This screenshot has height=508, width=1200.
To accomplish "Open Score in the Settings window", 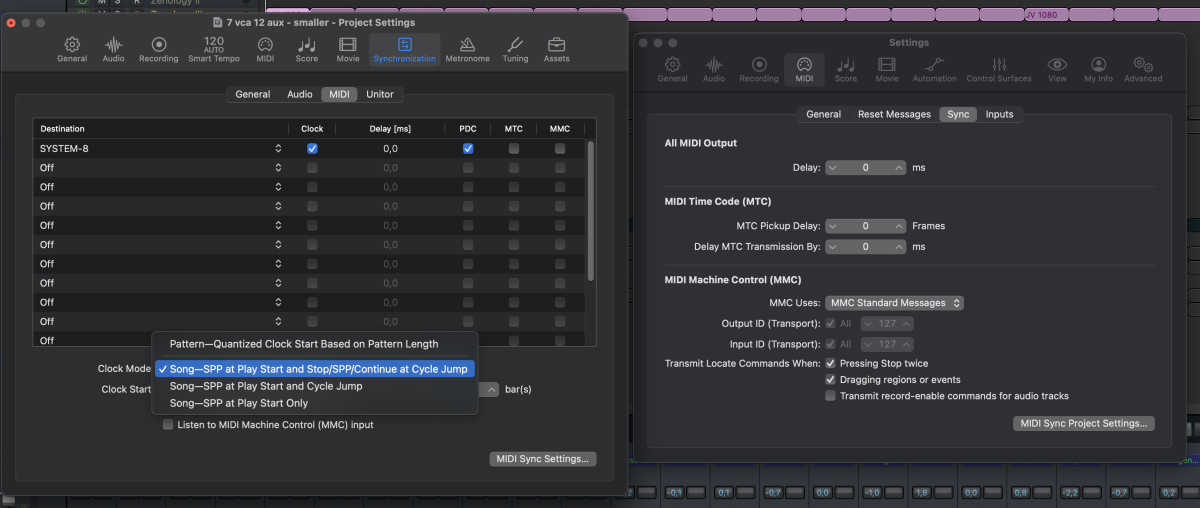I will (846, 69).
